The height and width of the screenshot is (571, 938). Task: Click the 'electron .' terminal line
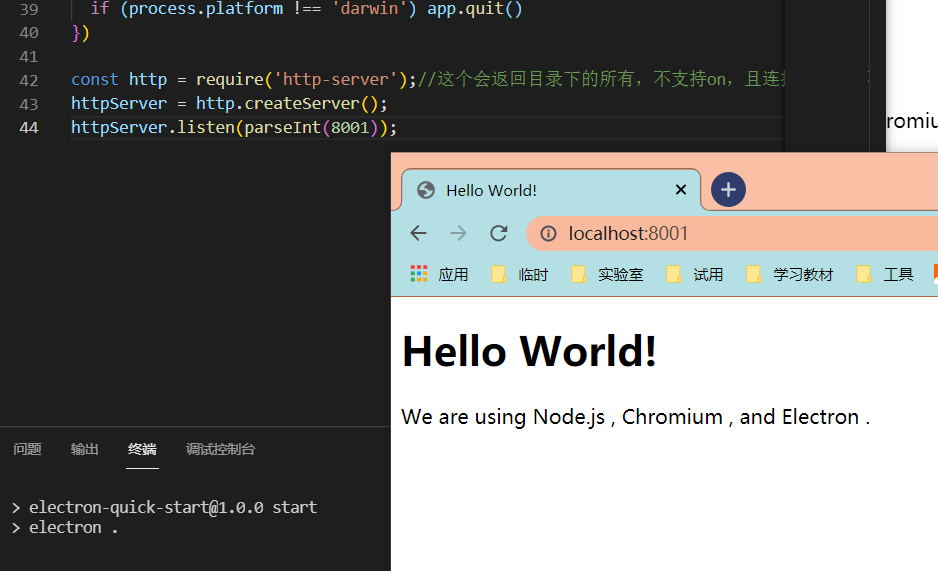pos(73,527)
